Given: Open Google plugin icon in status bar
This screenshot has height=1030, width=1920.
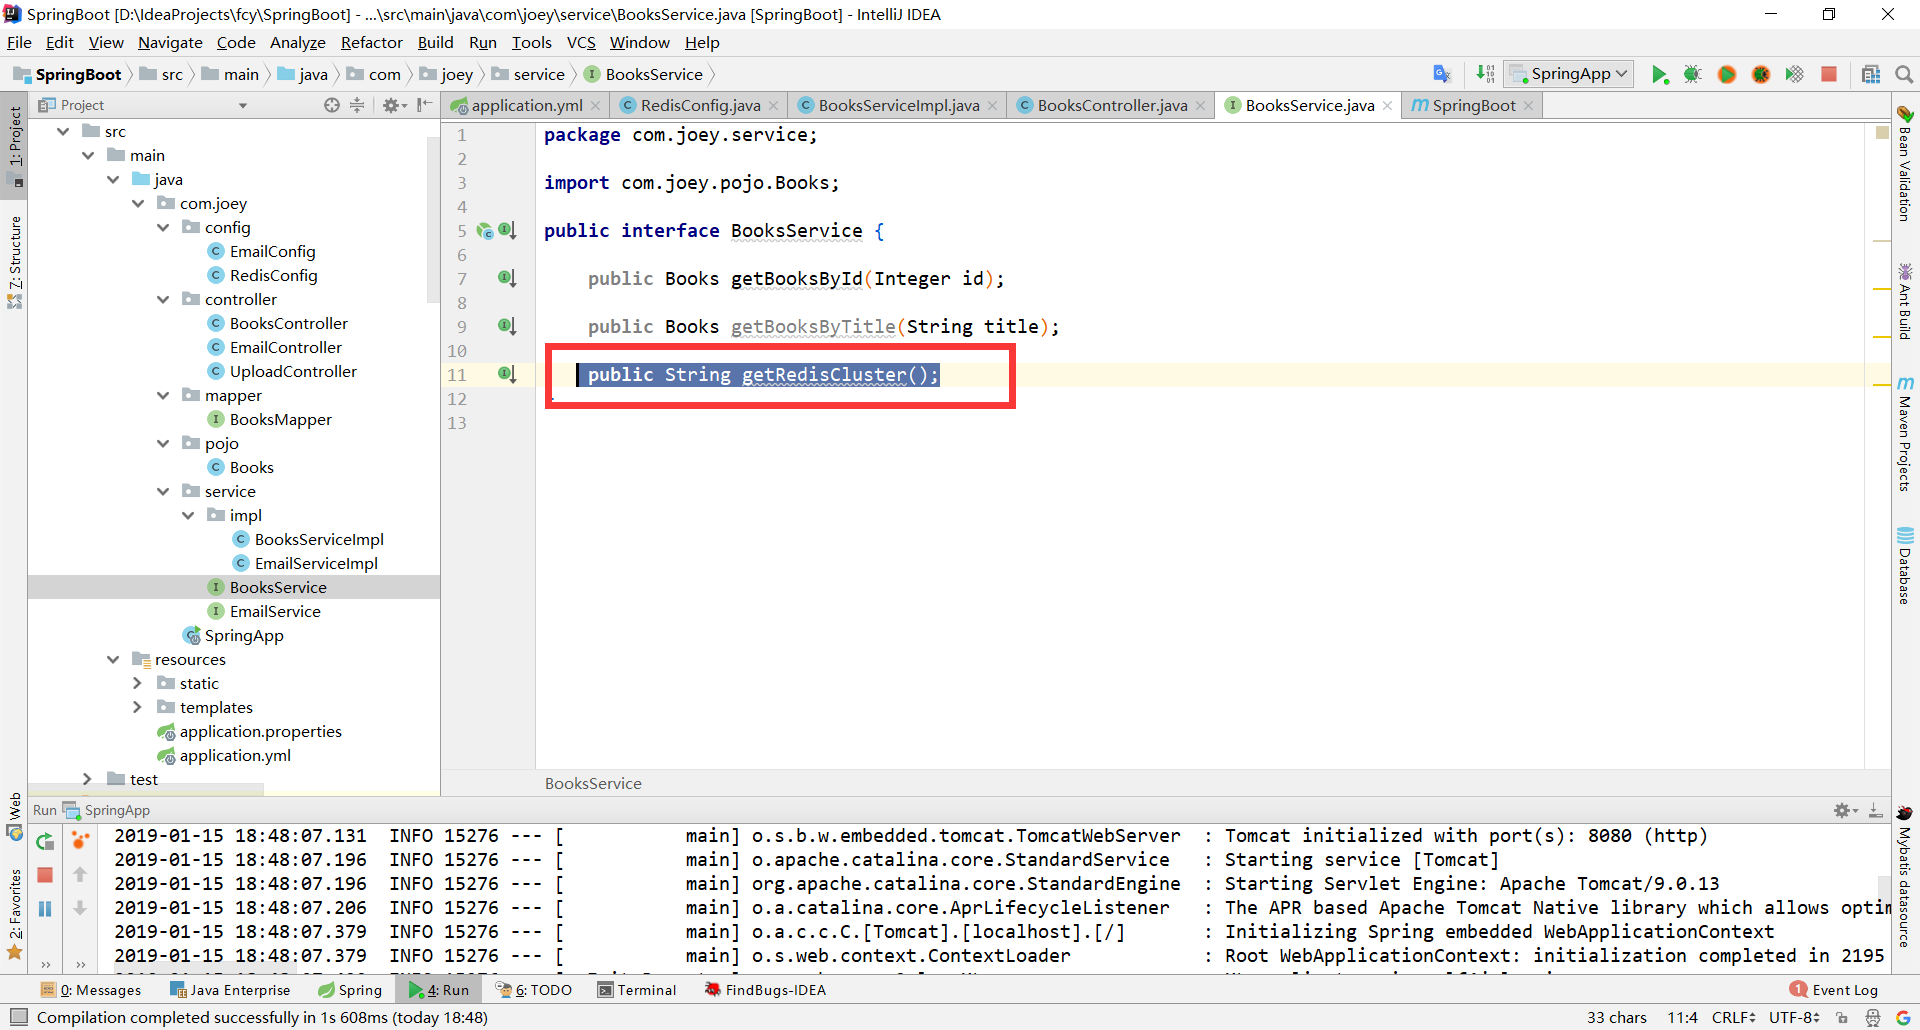Looking at the screenshot, I should point(1903,1018).
